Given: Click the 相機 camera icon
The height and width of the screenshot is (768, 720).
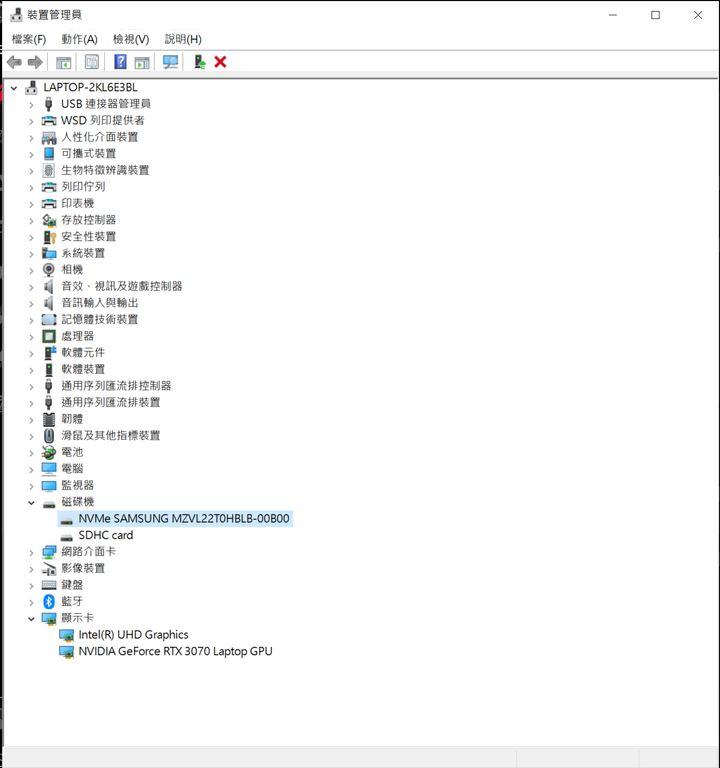Looking at the screenshot, I should (48, 270).
